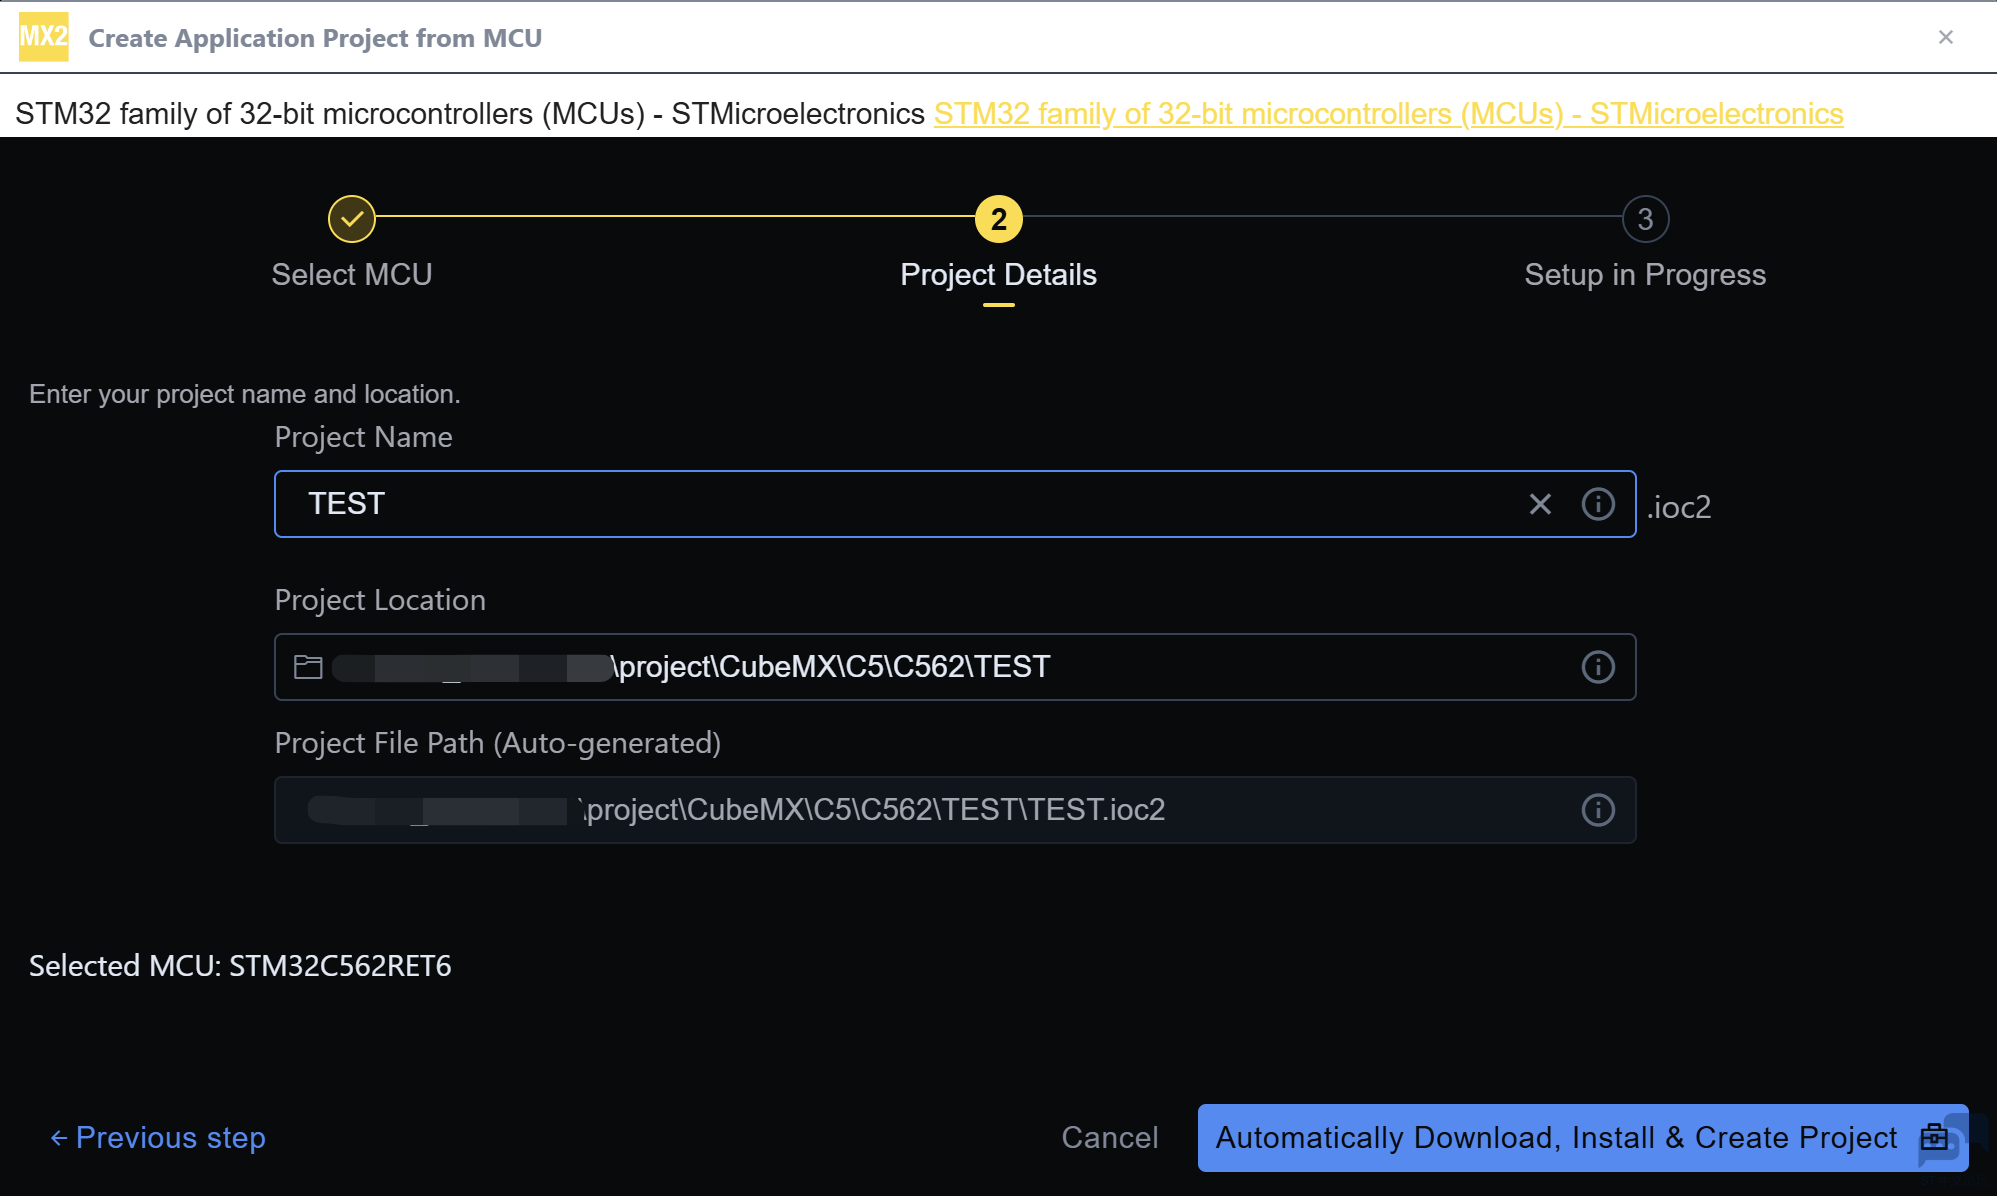Open the STM32 family STMicroelectronics hyperlink
This screenshot has width=1997, height=1196.
point(1388,114)
